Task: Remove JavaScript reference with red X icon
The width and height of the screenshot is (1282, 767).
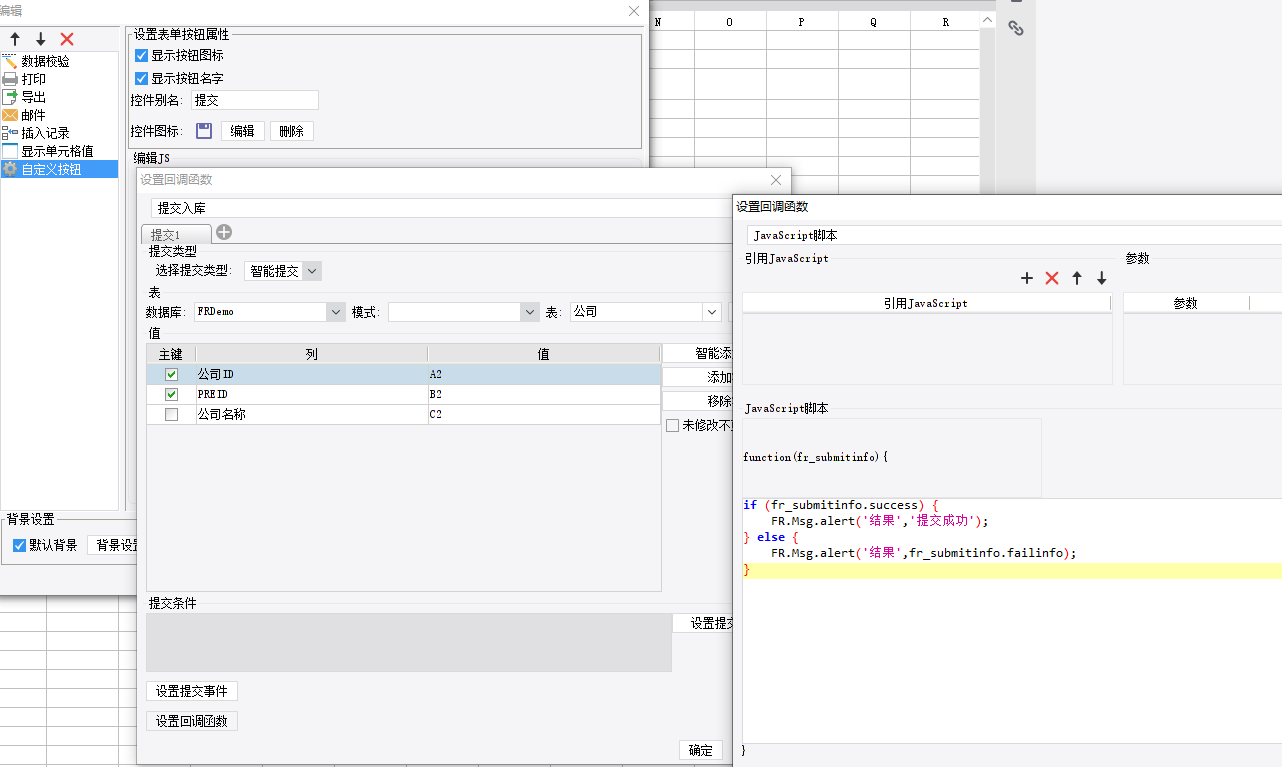Action: pos(1052,278)
